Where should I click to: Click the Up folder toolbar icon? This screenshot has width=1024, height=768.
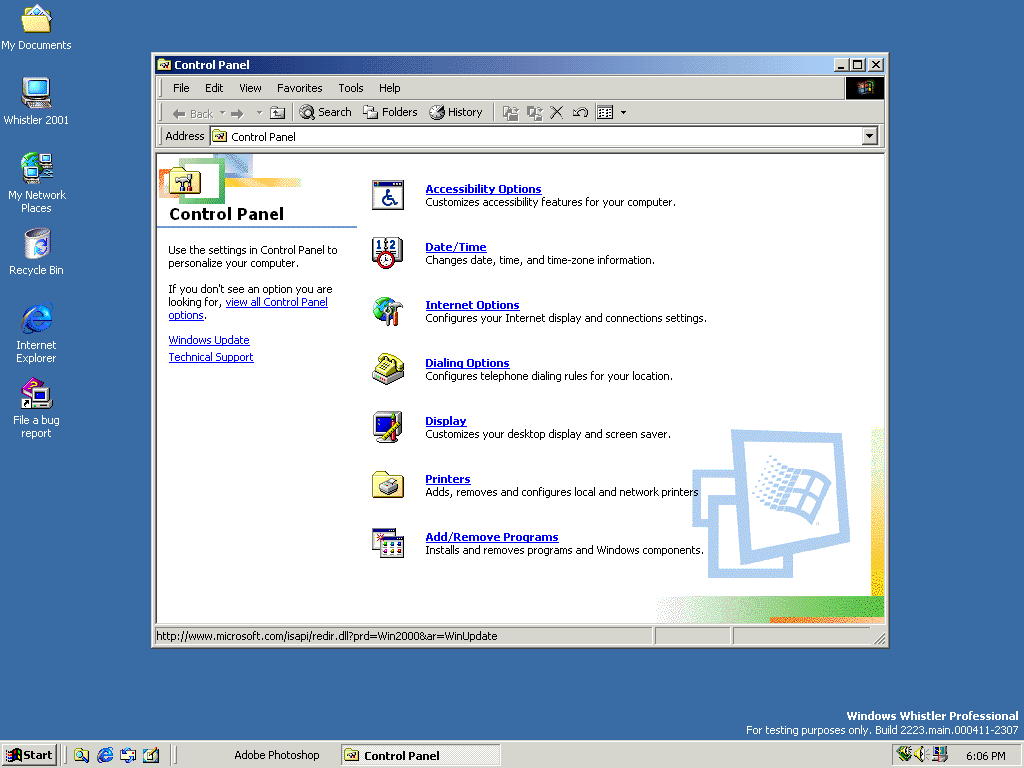278,113
